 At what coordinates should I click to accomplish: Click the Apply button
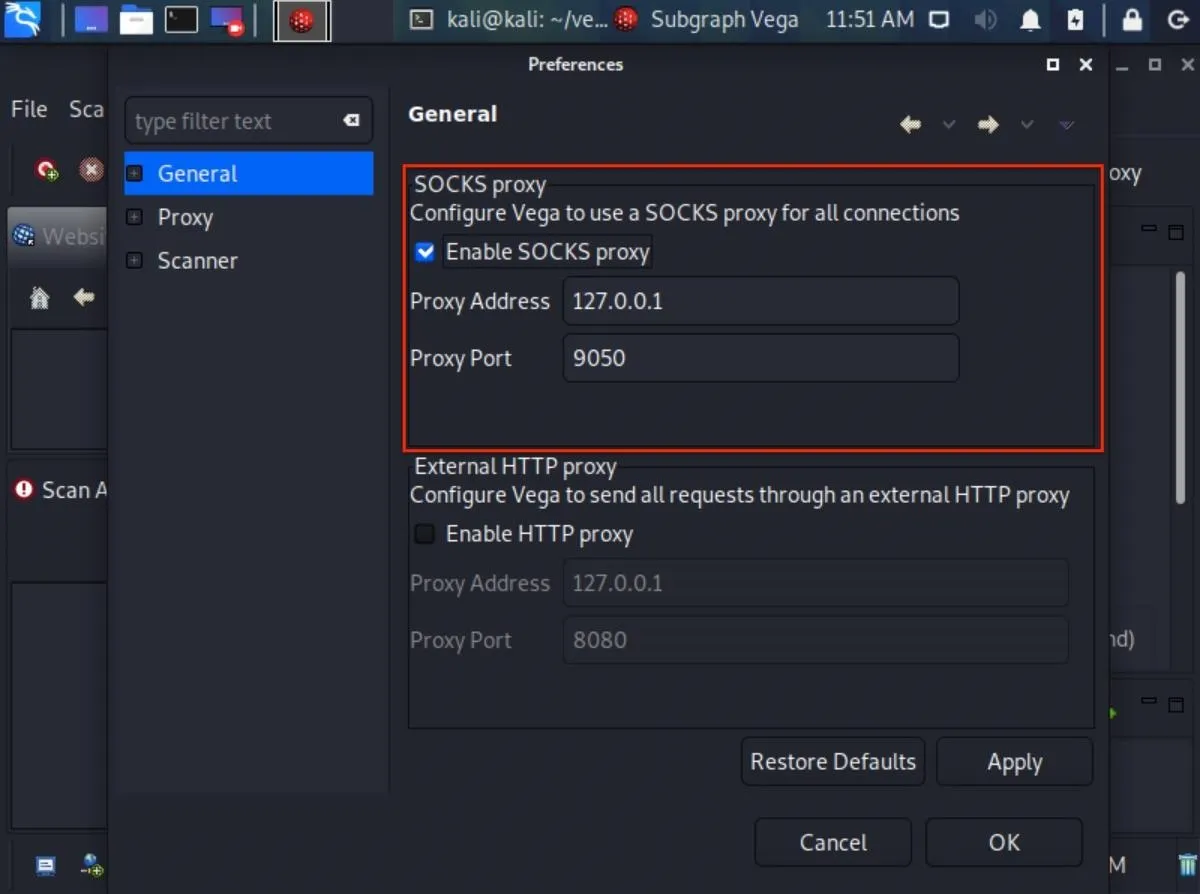[1015, 762]
